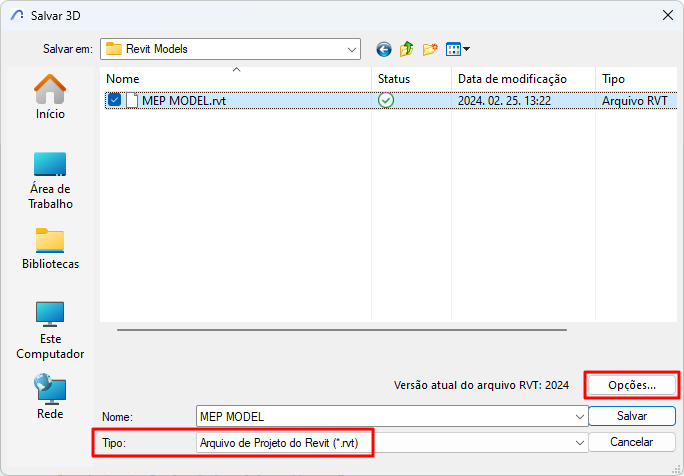Click the green sync status icon
This screenshot has height=476, width=684.
386,100
